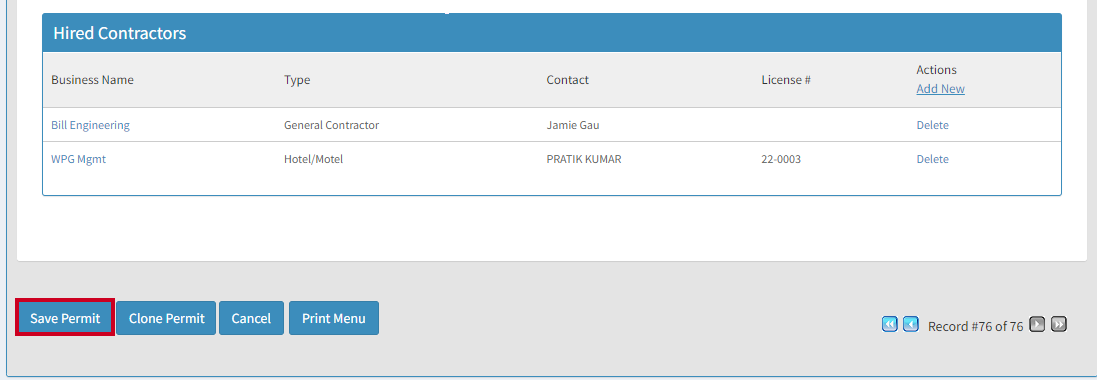1097x380 pixels.
Task: Click the Hired Contractors panel header
Action: point(551,33)
